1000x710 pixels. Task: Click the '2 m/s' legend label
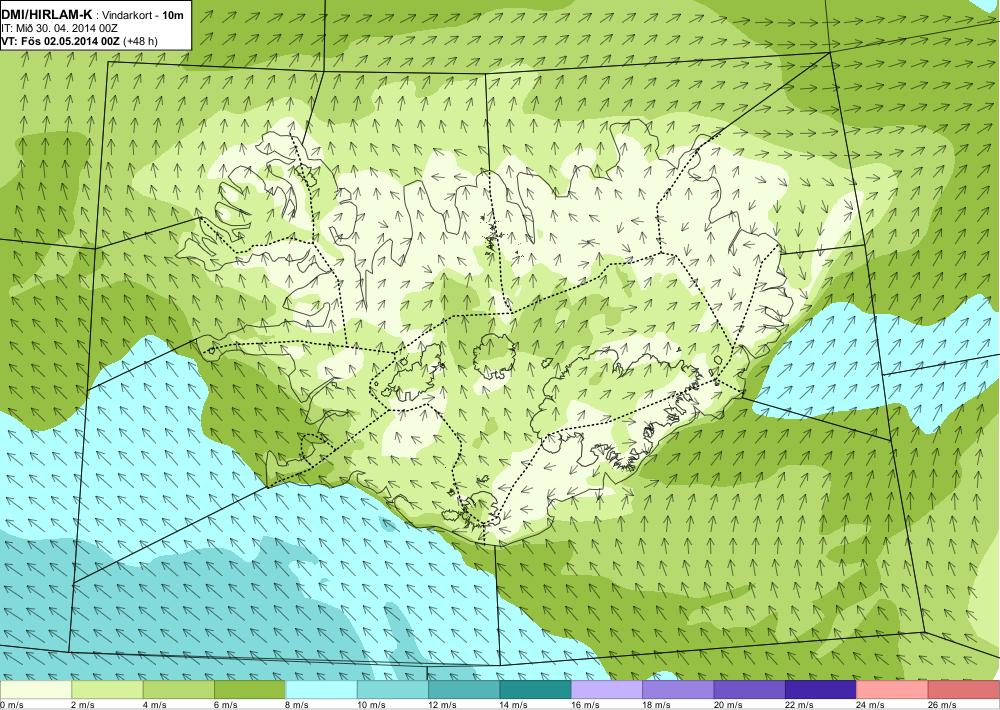(x=83, y=705)
